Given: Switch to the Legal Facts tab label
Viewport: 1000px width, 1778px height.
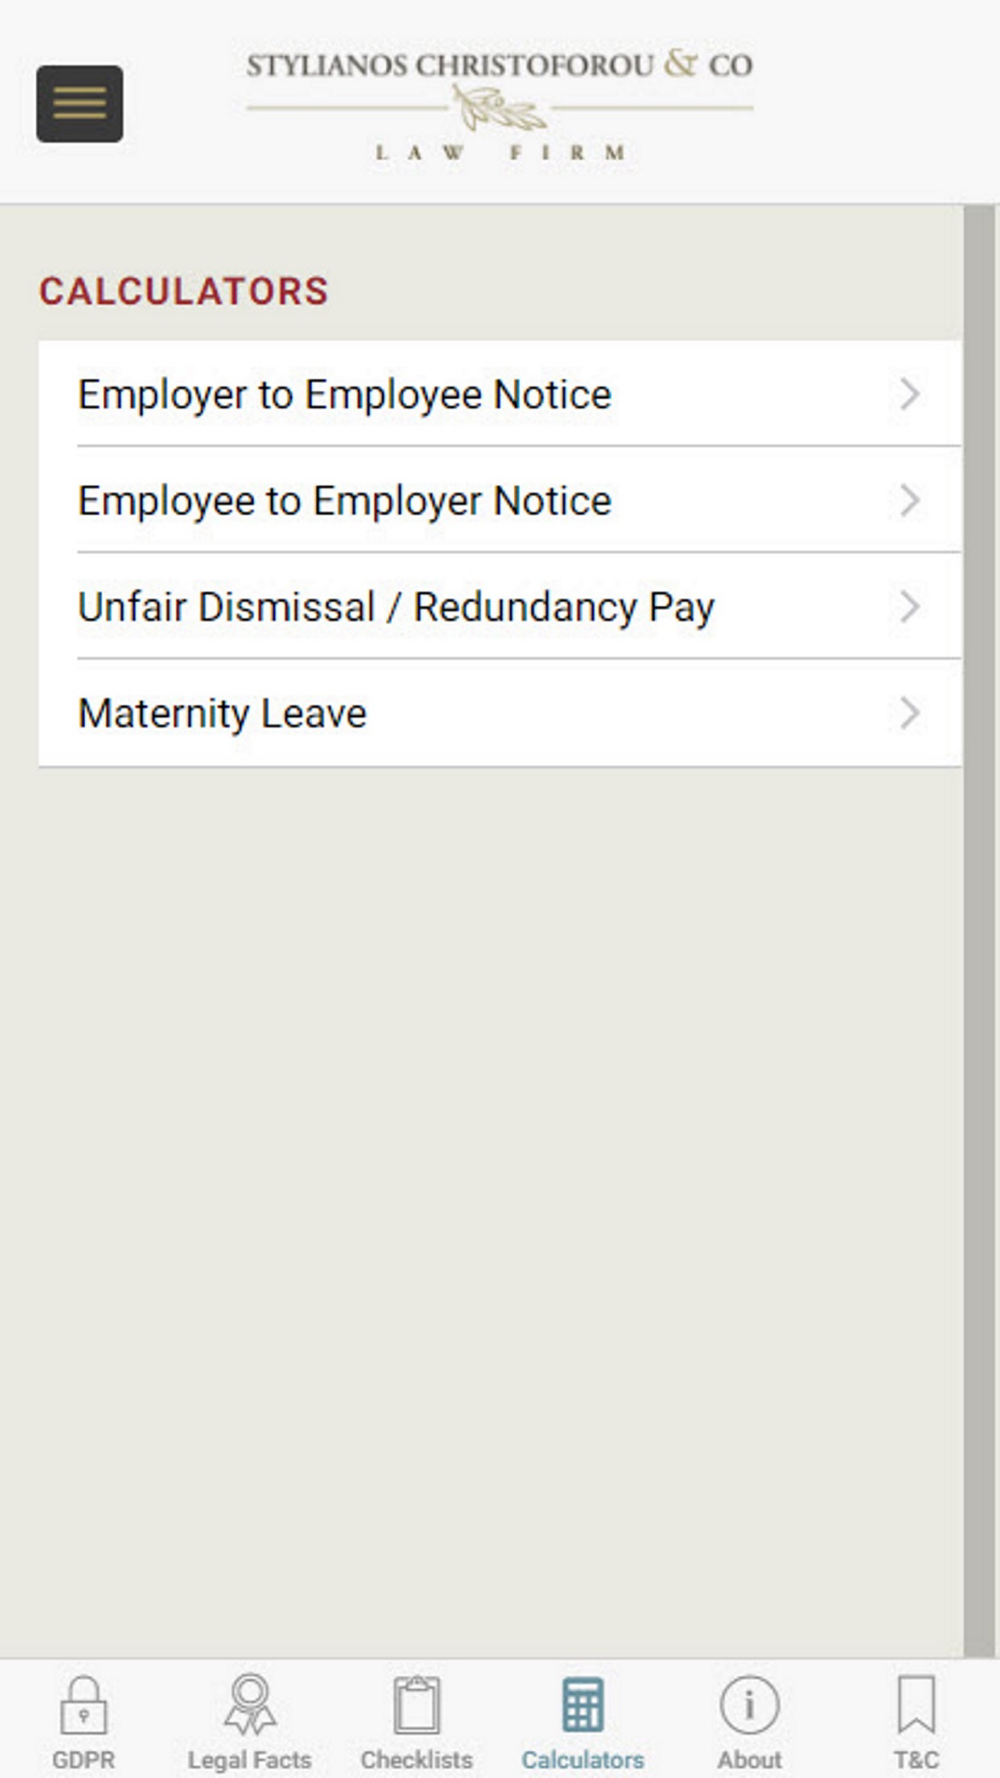Looking at the screenshot, I should click(250, 1759).
